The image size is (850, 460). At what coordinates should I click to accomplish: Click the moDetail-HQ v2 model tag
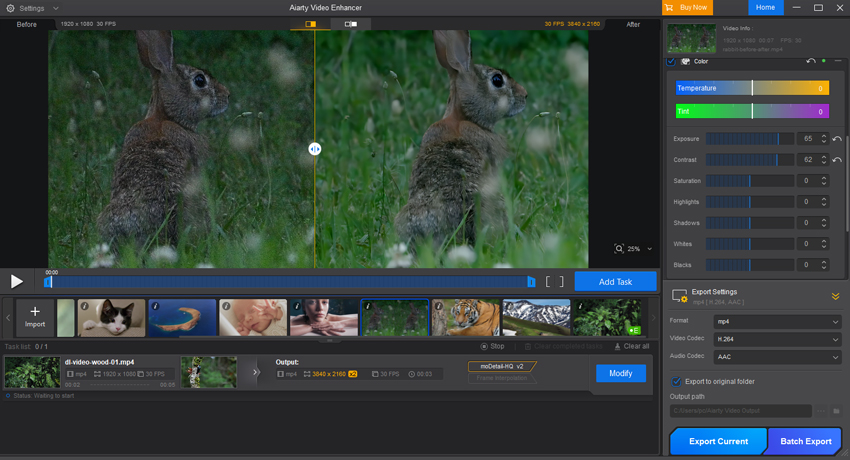pyautogui.click(x=502, y=366)
